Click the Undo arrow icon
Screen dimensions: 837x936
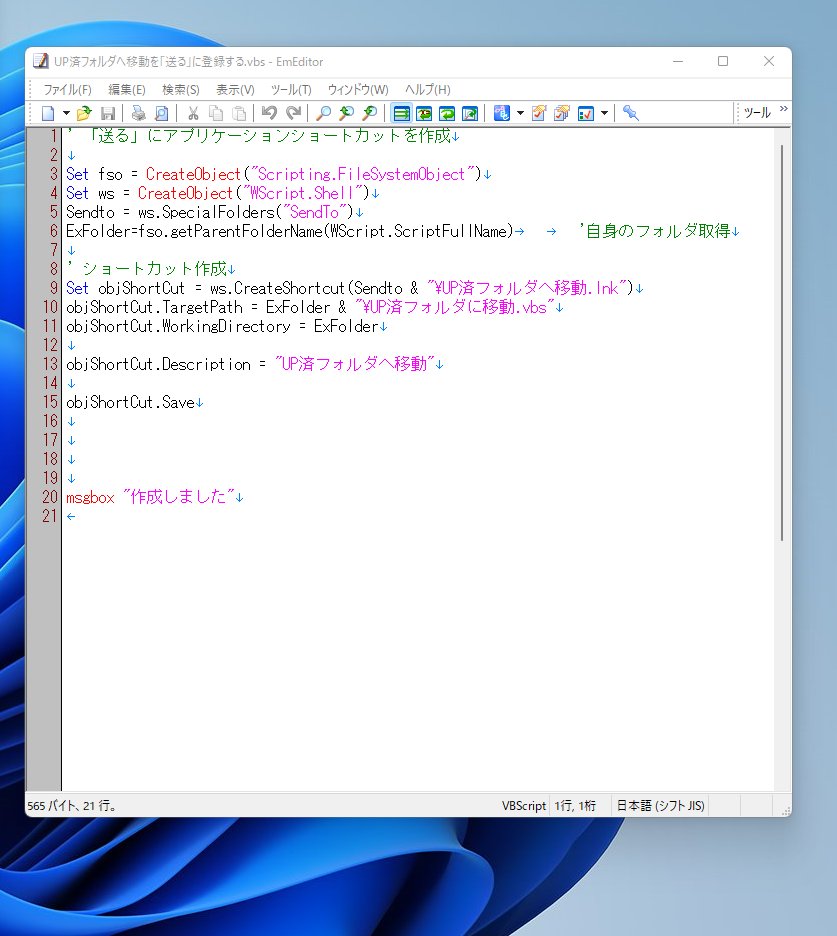(269, 113)
